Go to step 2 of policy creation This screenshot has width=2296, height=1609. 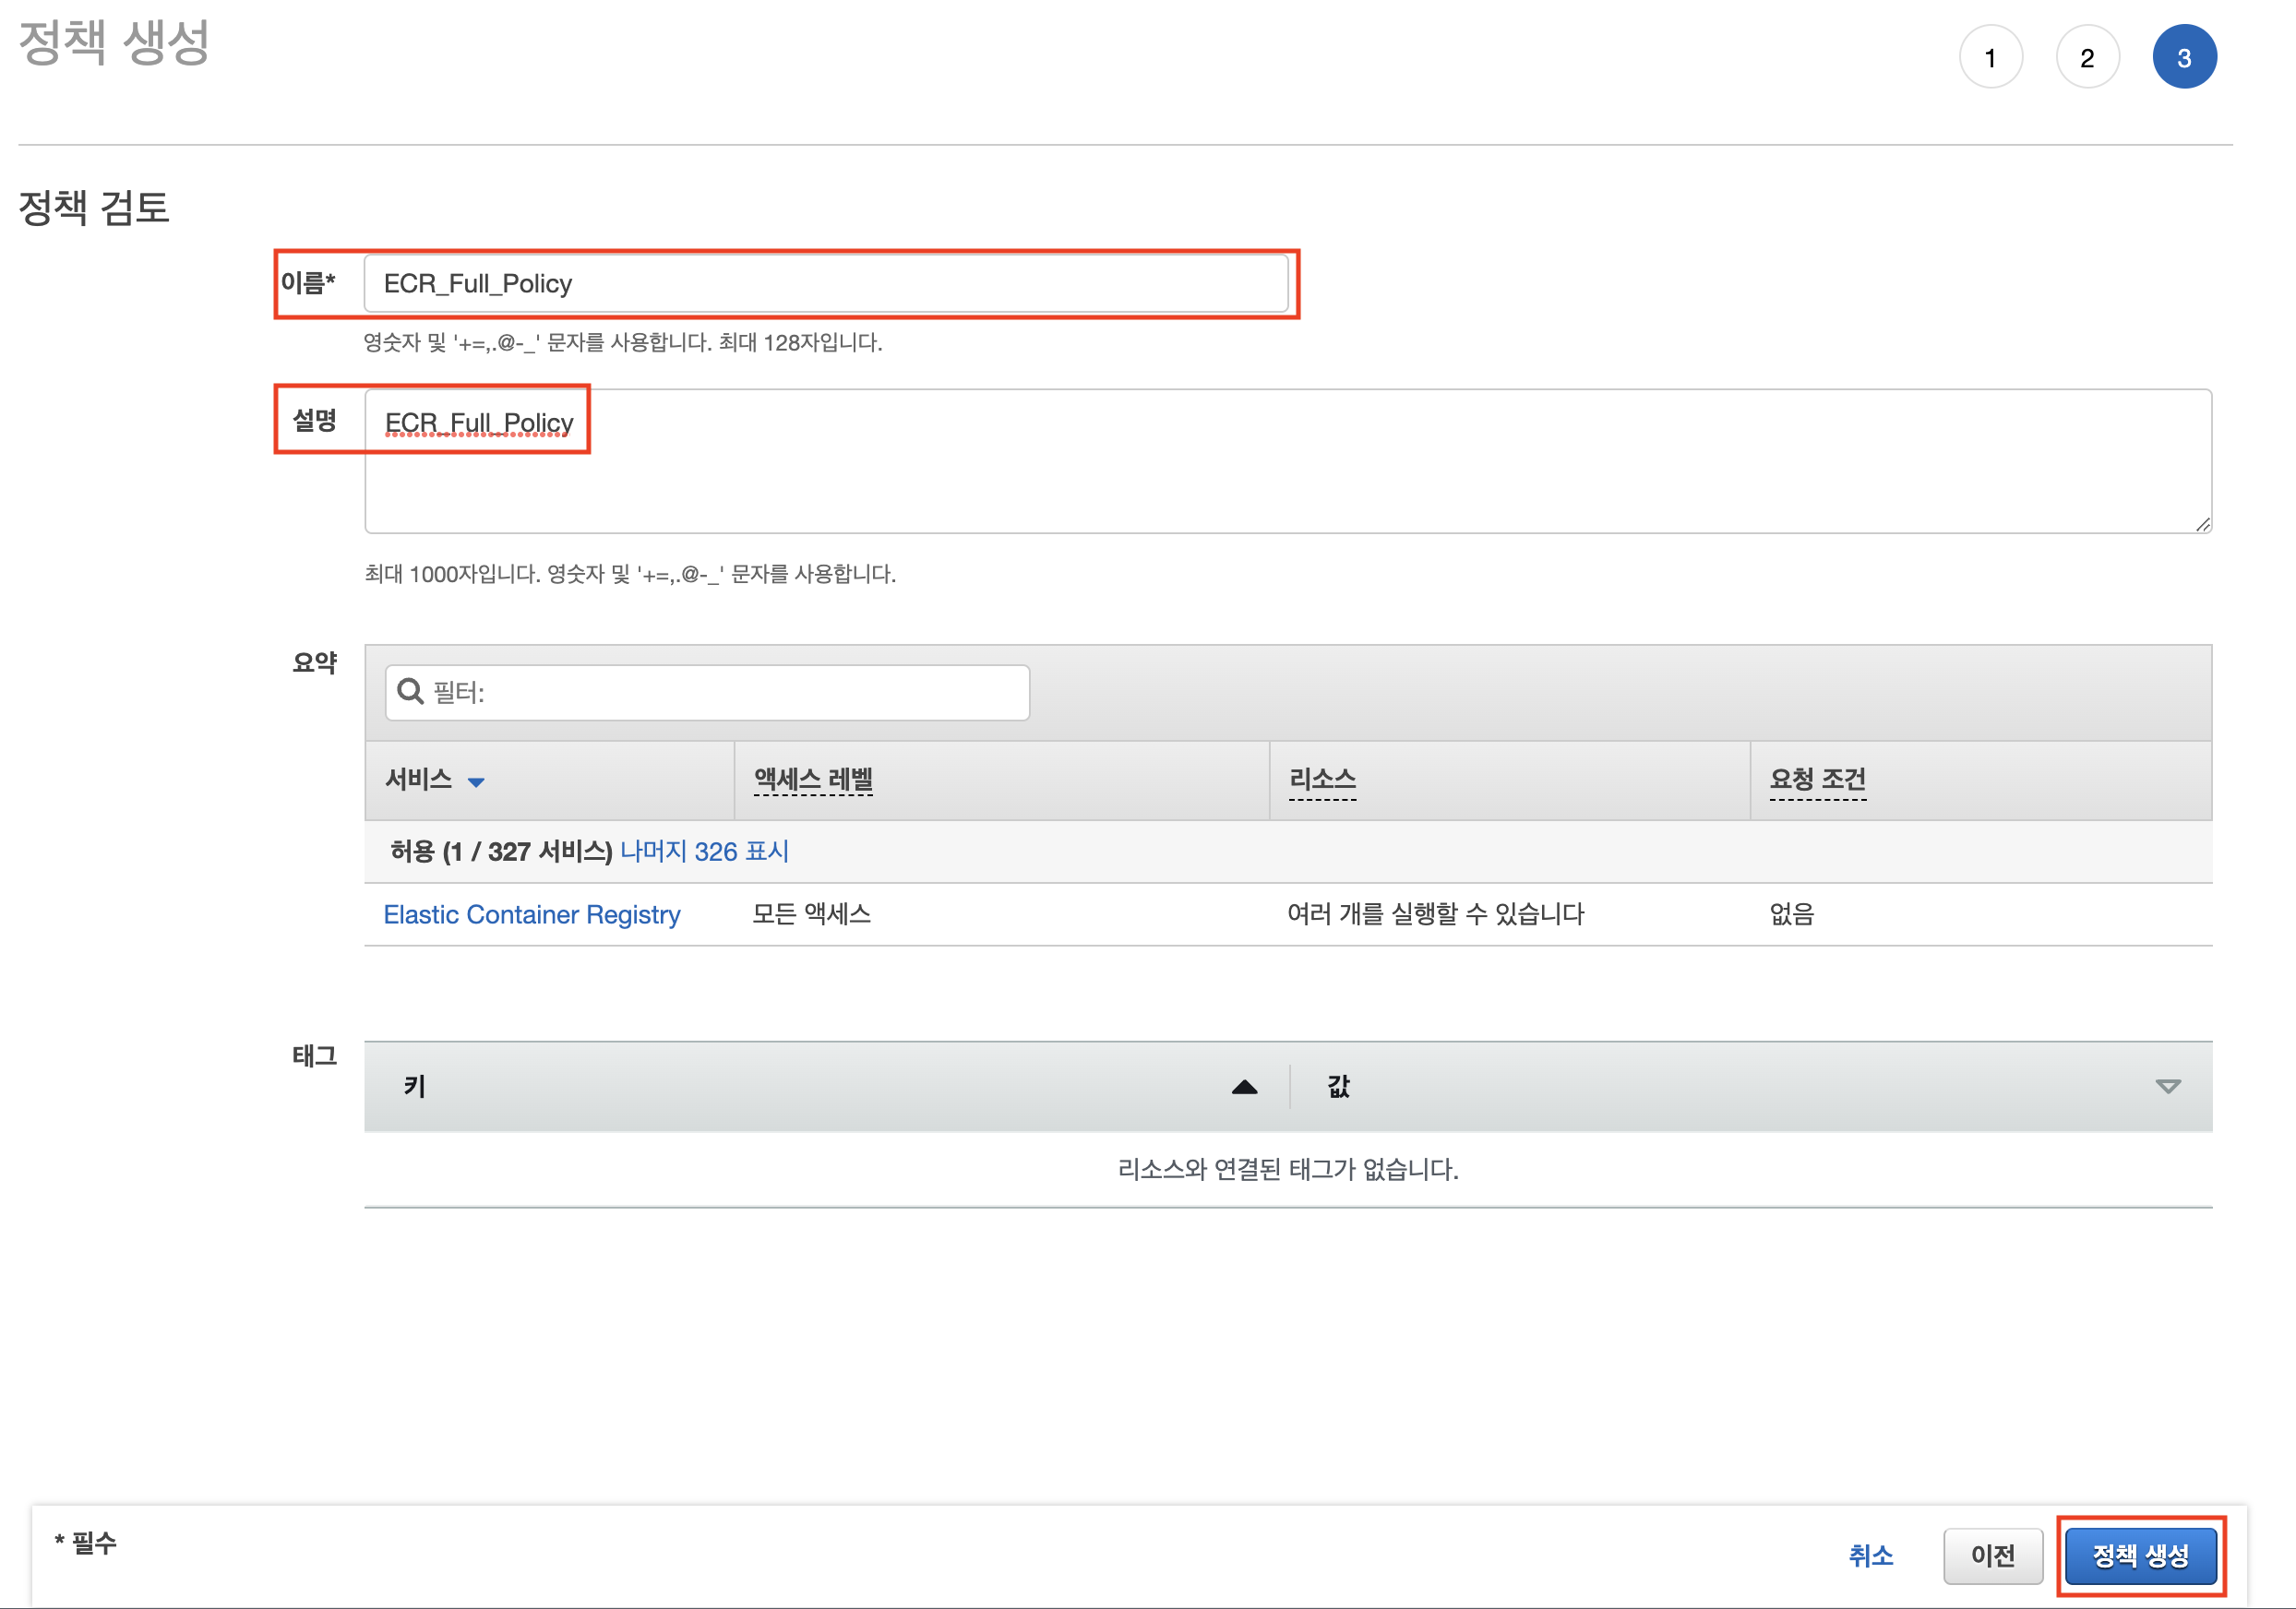click(x=2087, y=58)
